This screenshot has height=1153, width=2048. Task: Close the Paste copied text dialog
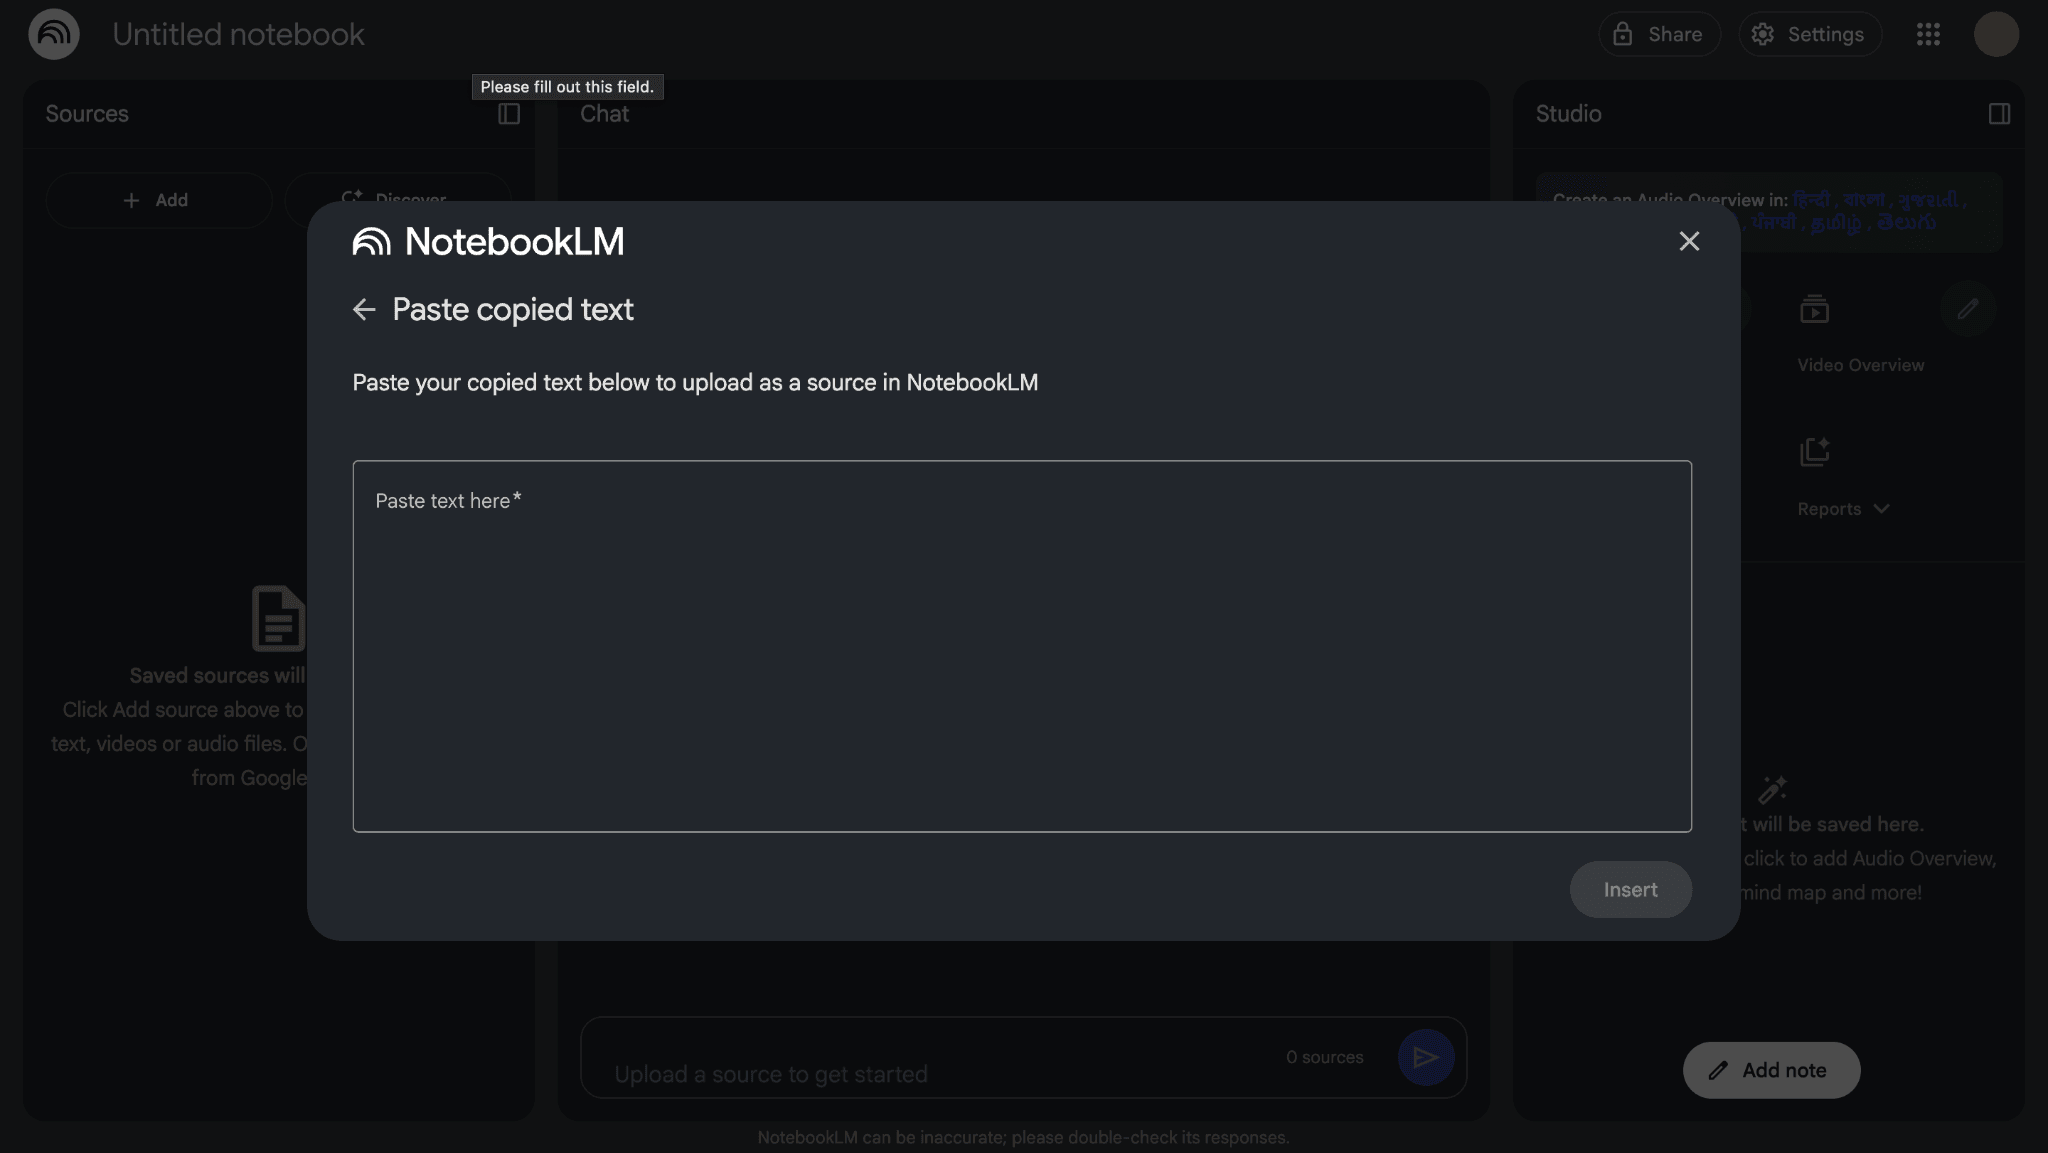coord(1689,241)
